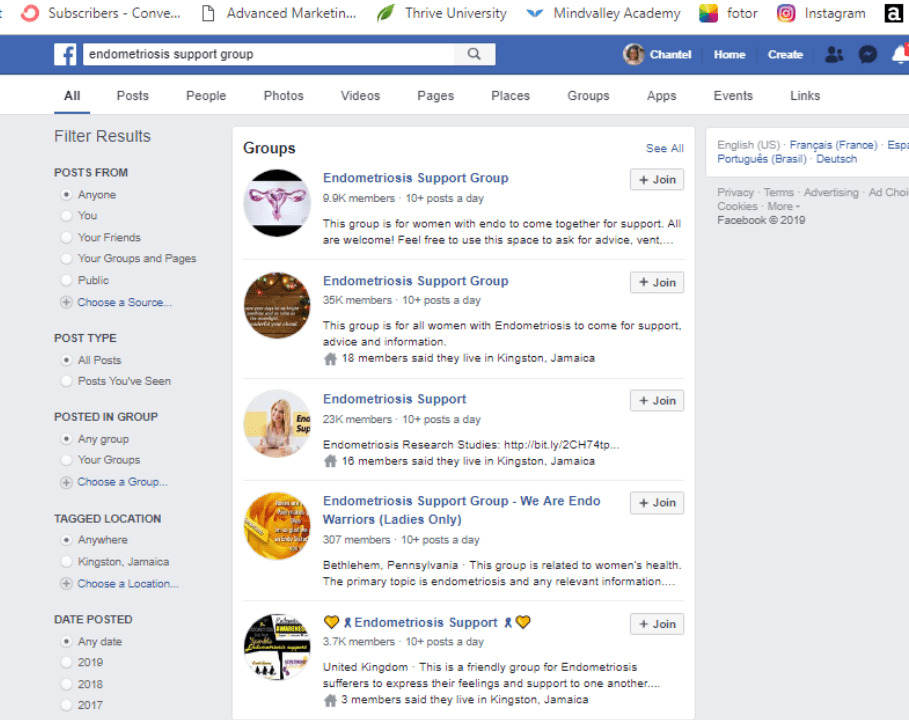This screenshot has height=720, width=909.
Task: Click the Home link in top bar
Action: [x=729, y=54]
